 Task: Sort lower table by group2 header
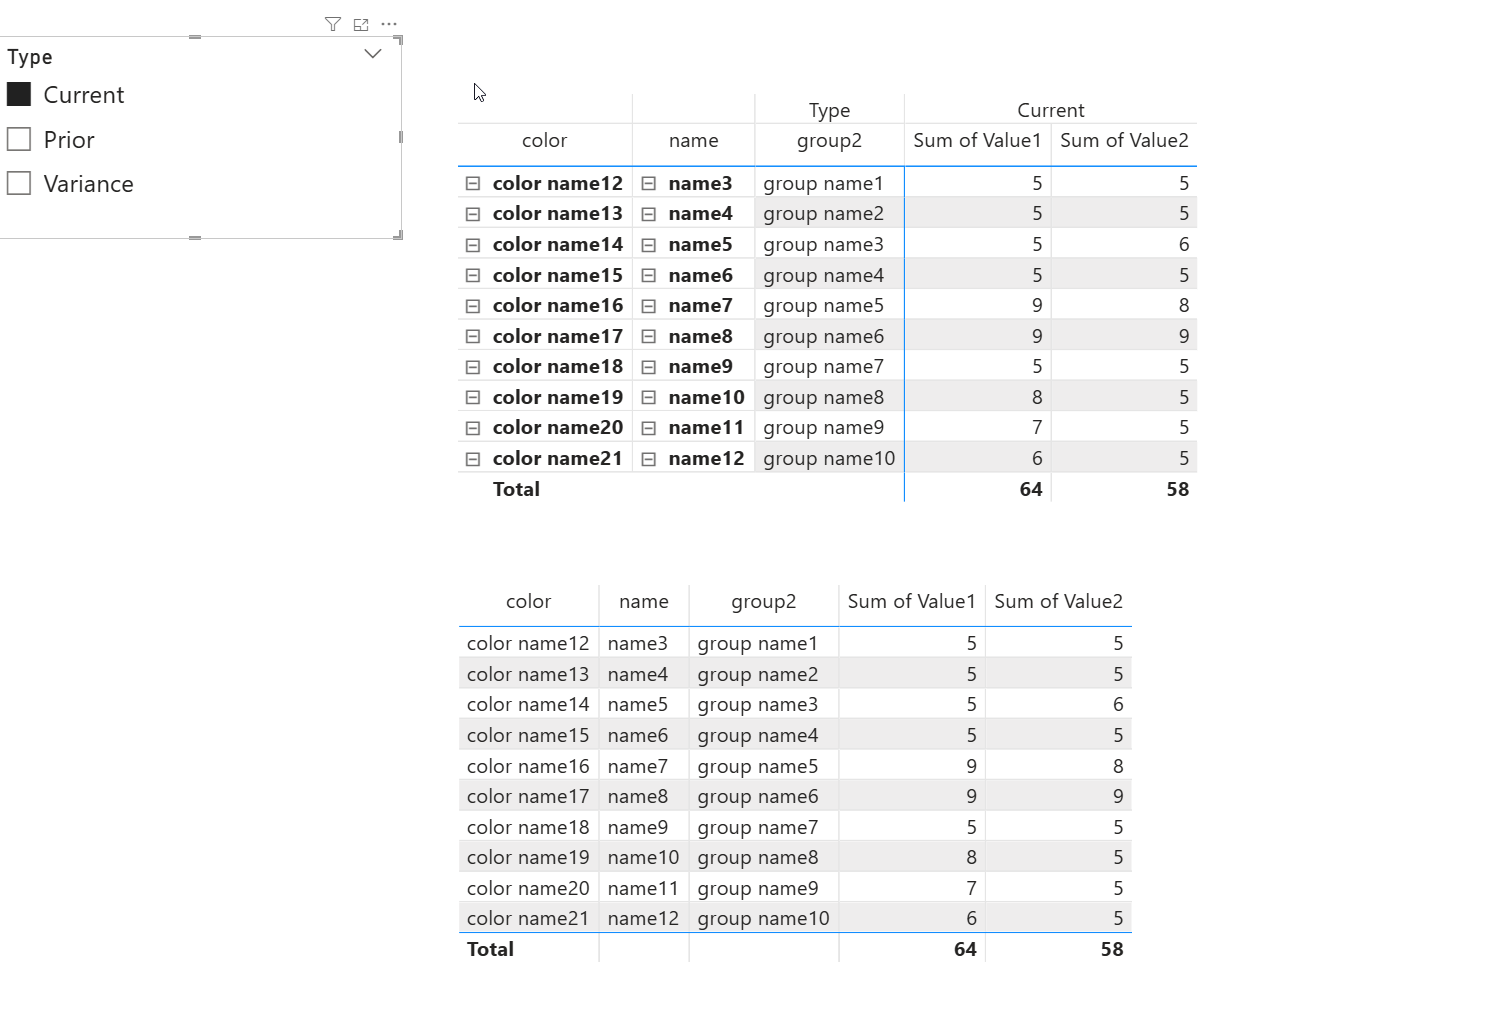tap(763, 602)
